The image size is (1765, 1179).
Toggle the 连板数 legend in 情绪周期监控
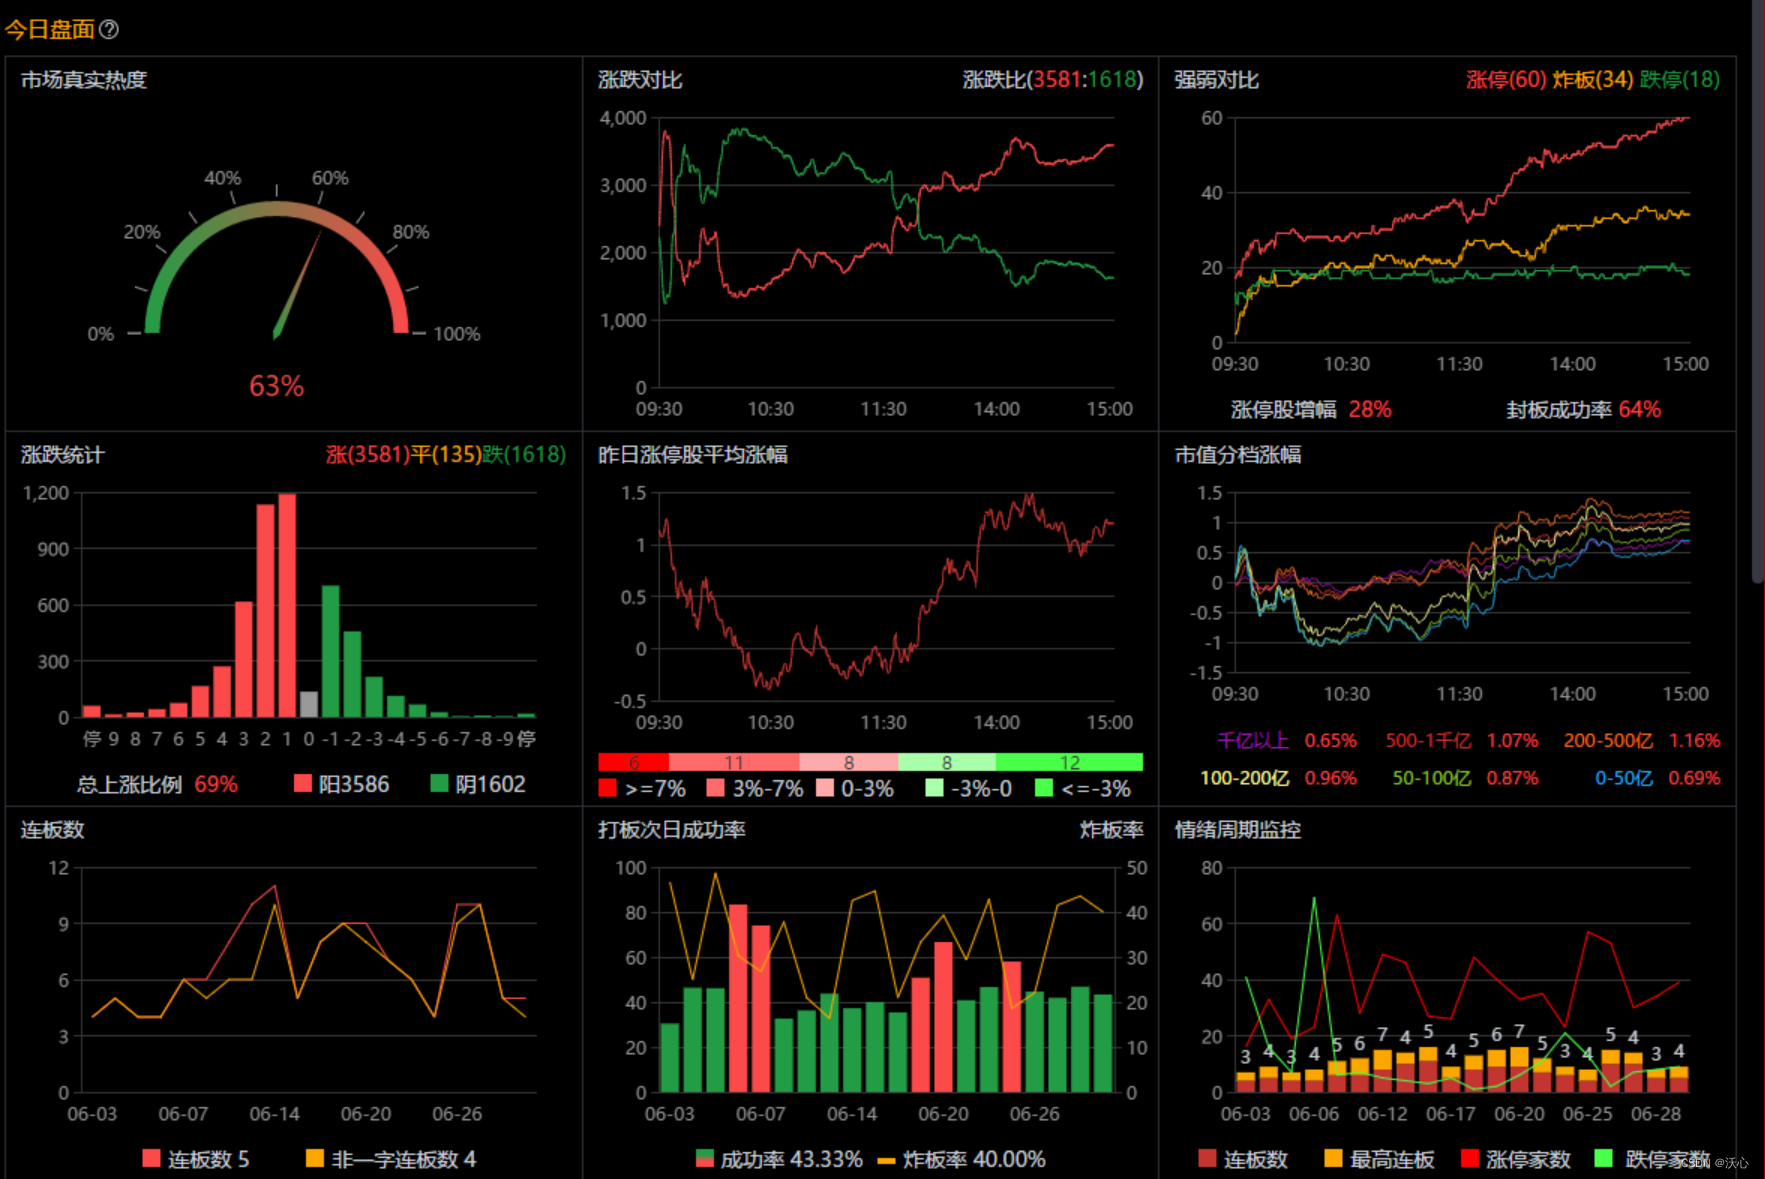1207,1158
